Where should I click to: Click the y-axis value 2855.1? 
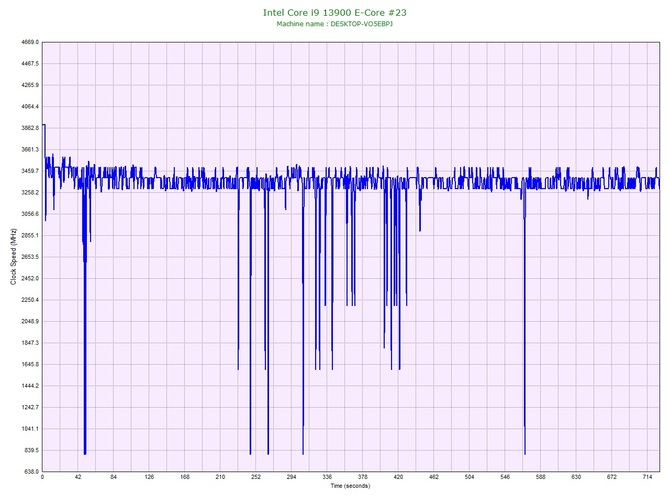(x=30, y=235)
